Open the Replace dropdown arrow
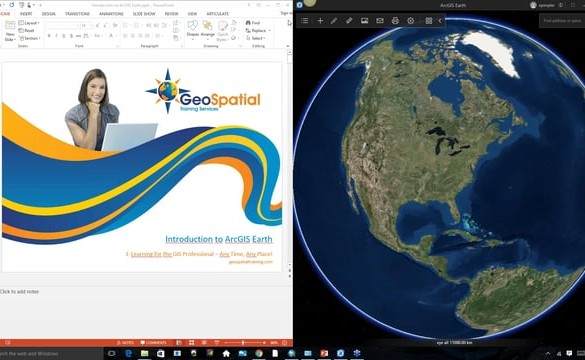 click(270, 31)
